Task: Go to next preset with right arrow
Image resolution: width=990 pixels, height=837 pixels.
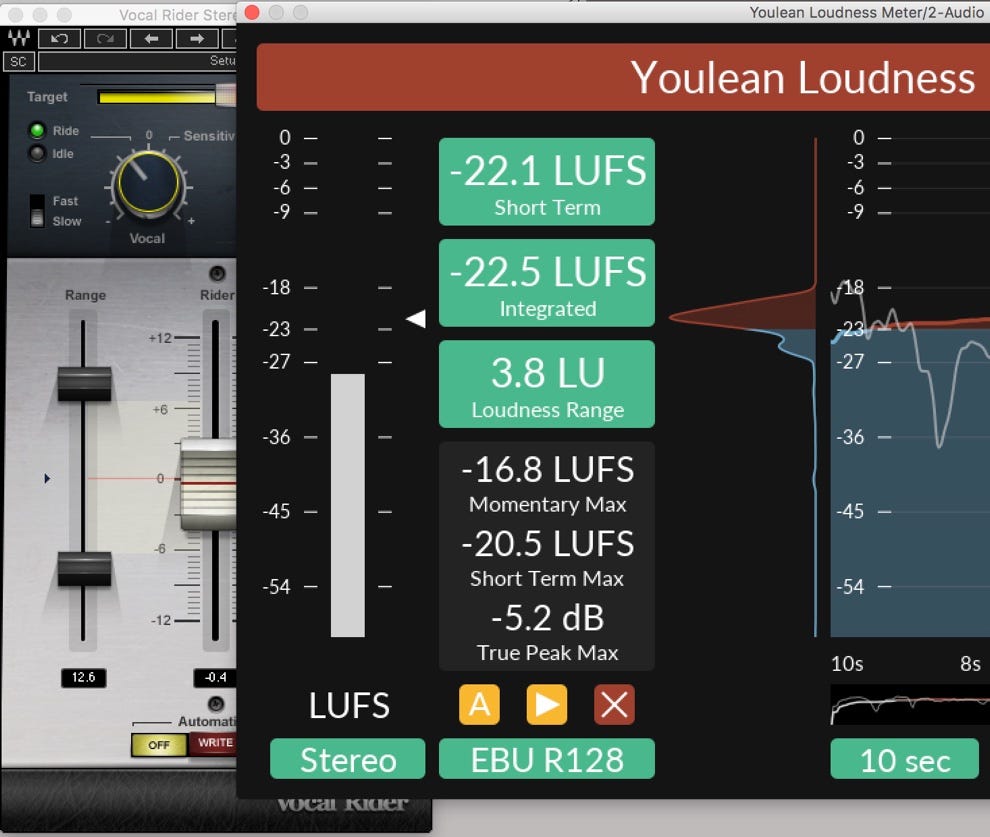Action: 196,39
